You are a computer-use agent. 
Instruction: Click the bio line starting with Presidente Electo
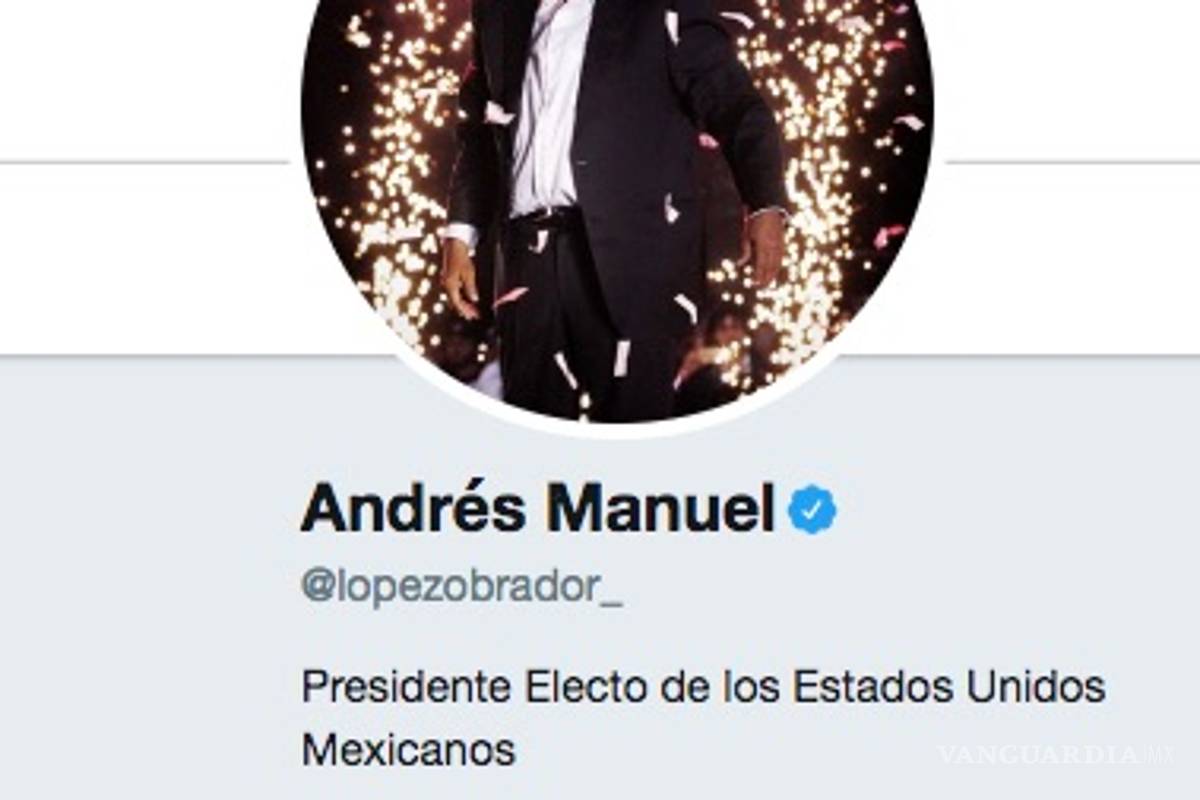[703, 687]
